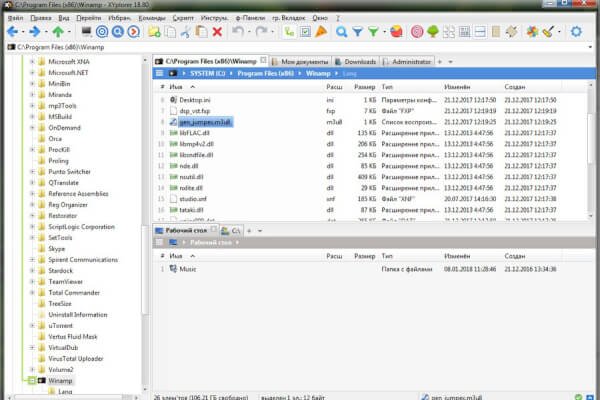Click the green funnel filter icon

tap(373, 32)
